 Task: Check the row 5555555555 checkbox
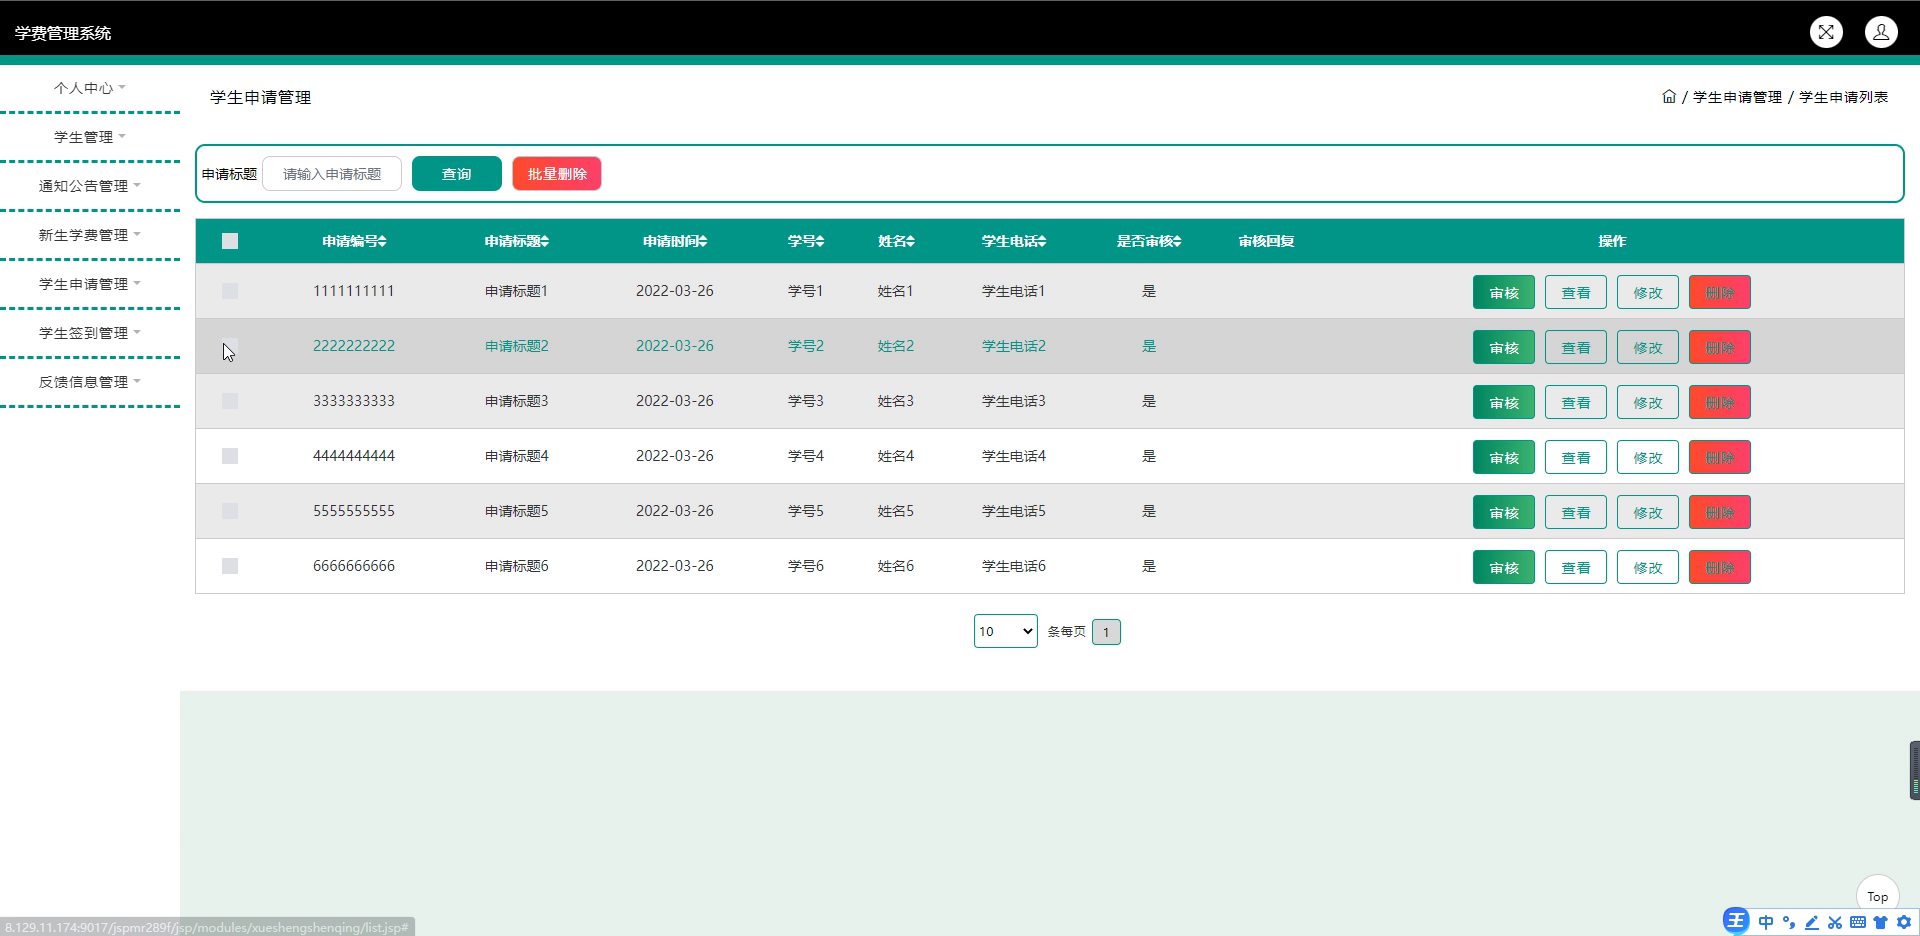230,511
